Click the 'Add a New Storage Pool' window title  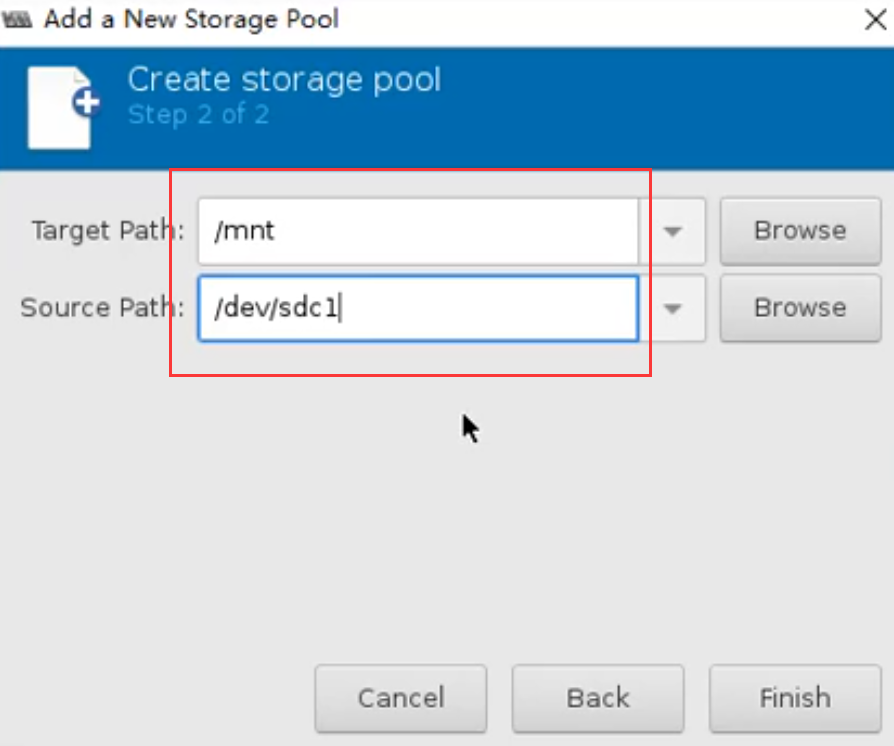coord(191,20)
